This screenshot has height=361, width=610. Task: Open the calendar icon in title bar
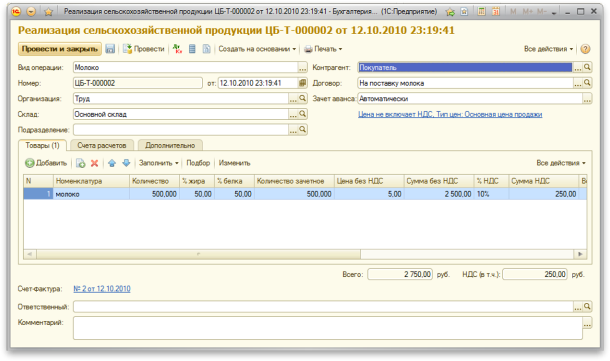coord(496,12)
